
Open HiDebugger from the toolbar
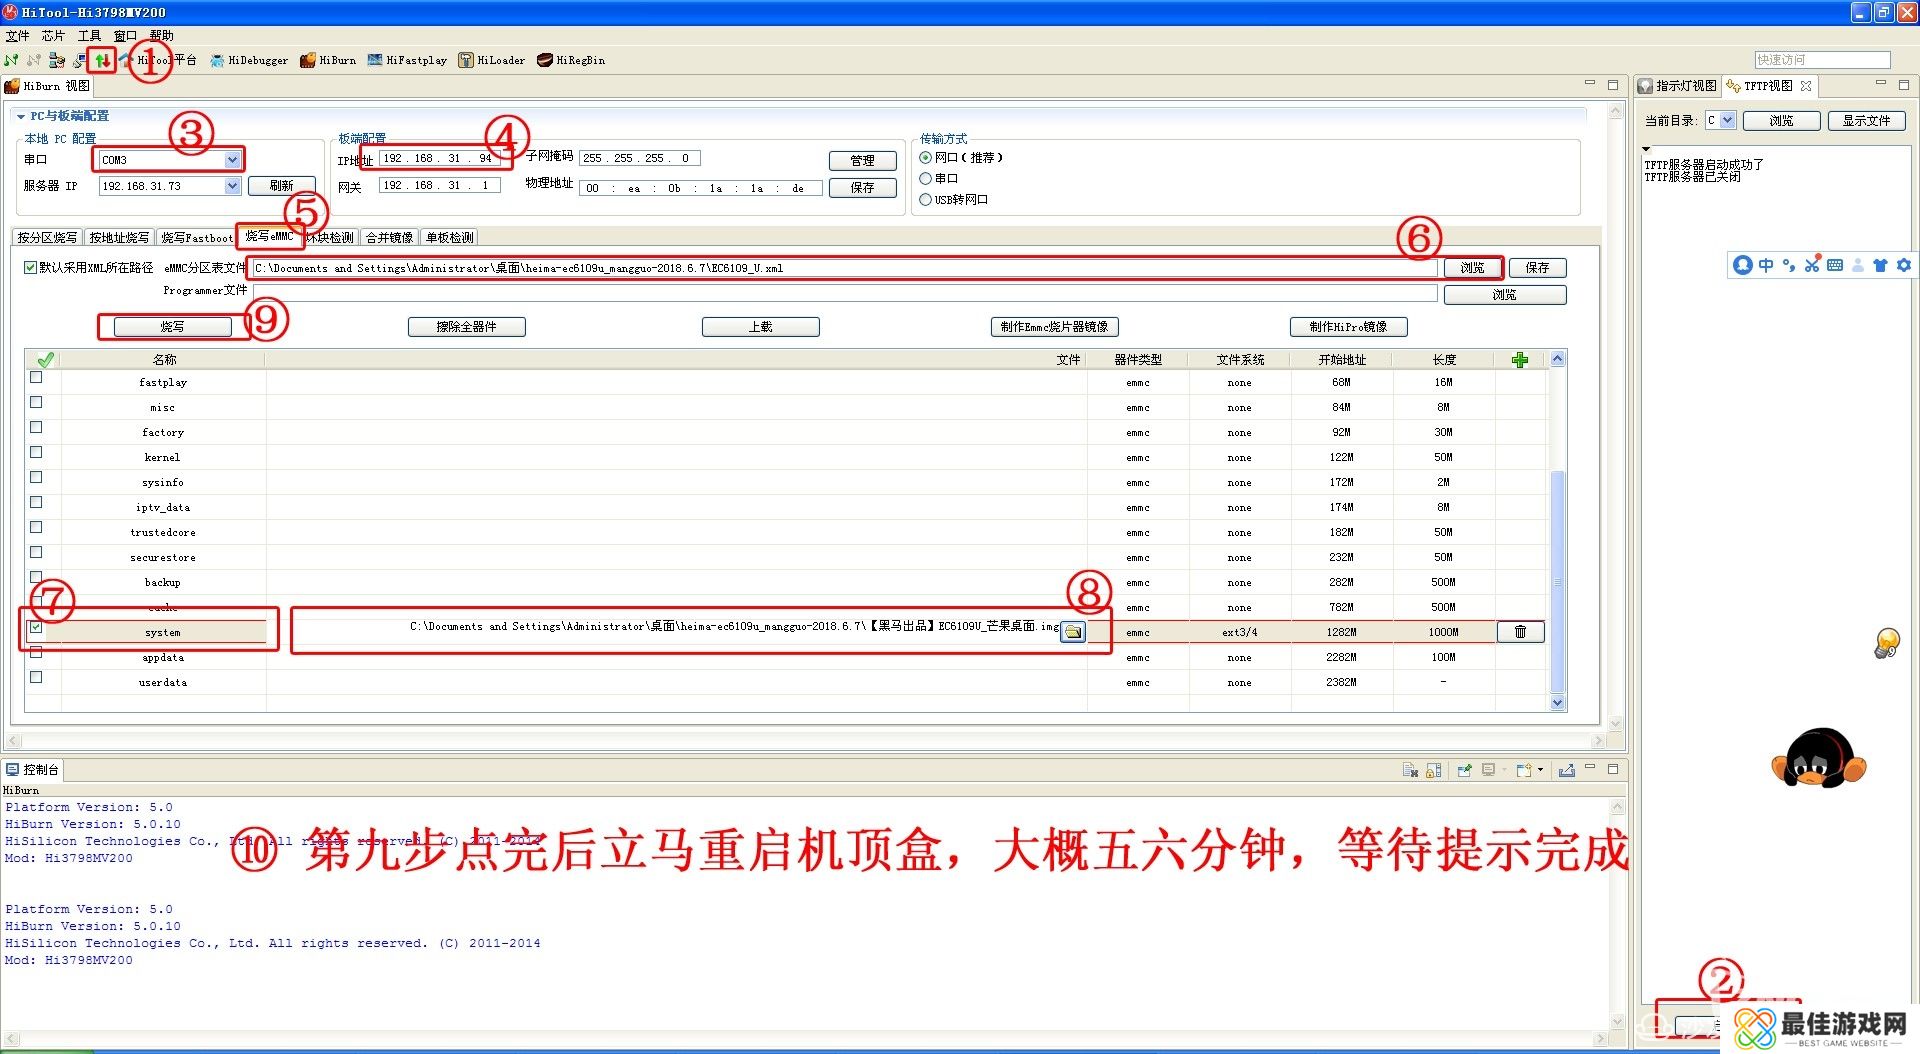[x=250, y=60]
